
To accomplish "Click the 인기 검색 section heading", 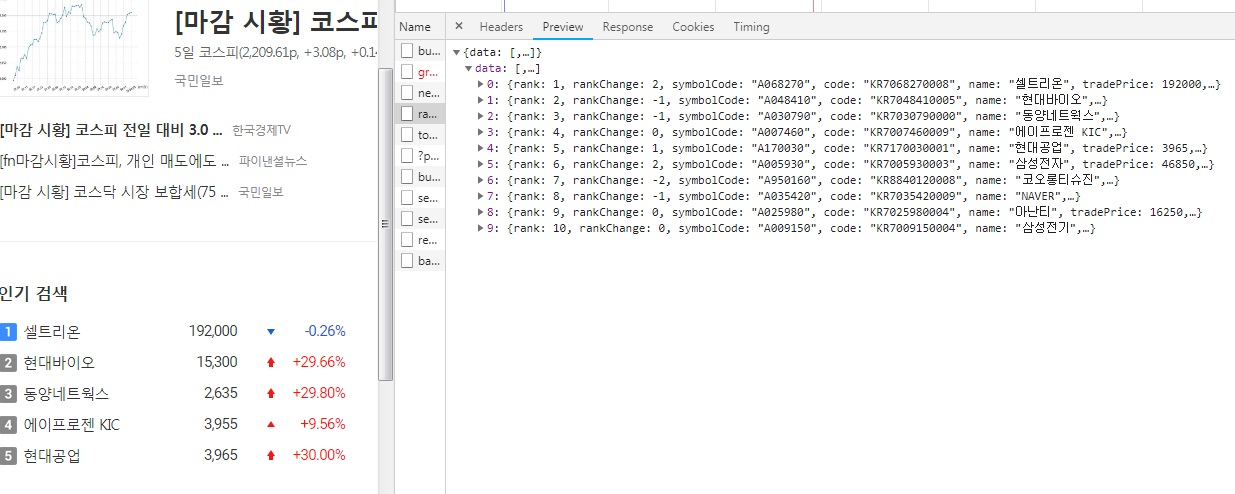I will coord(34,294).
